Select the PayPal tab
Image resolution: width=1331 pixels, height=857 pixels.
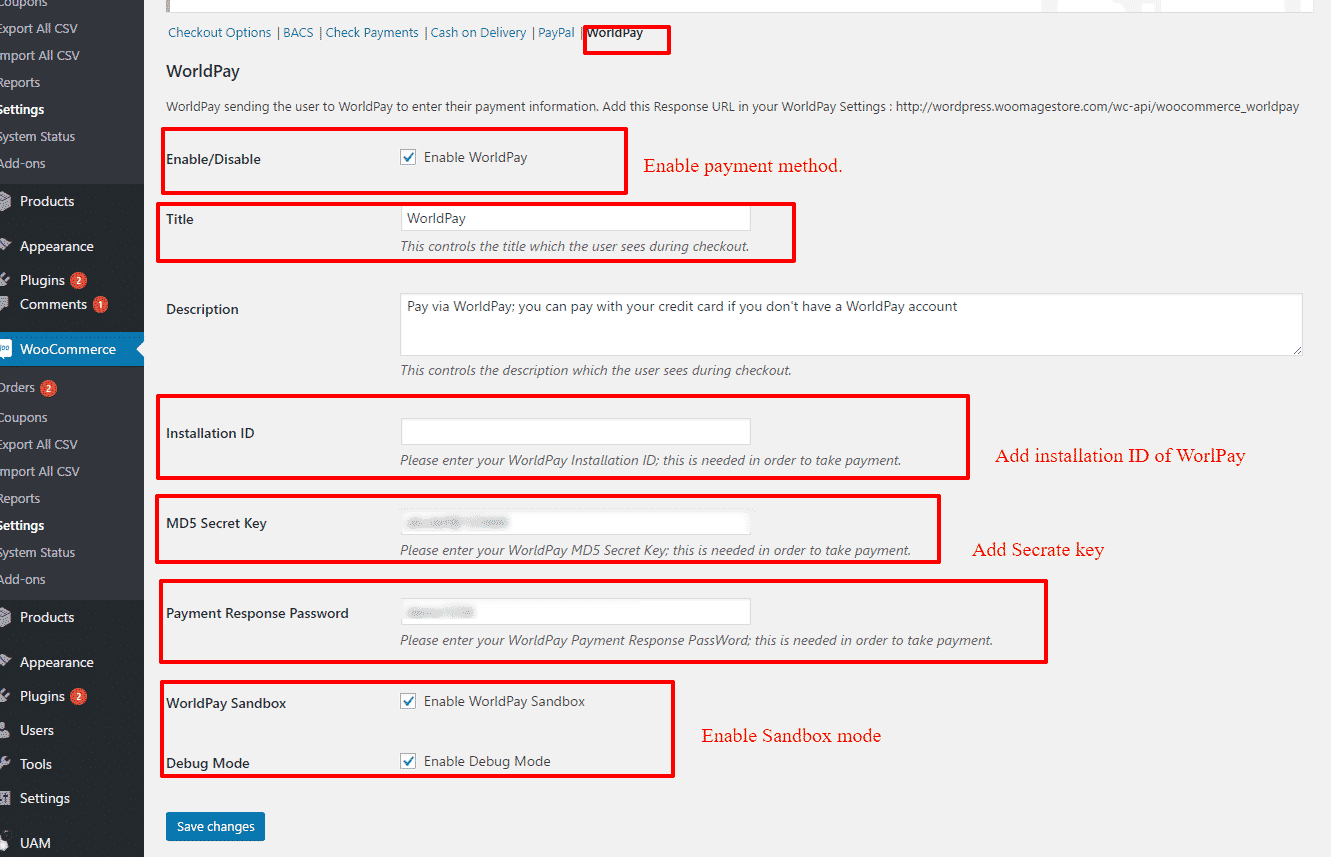556,32
